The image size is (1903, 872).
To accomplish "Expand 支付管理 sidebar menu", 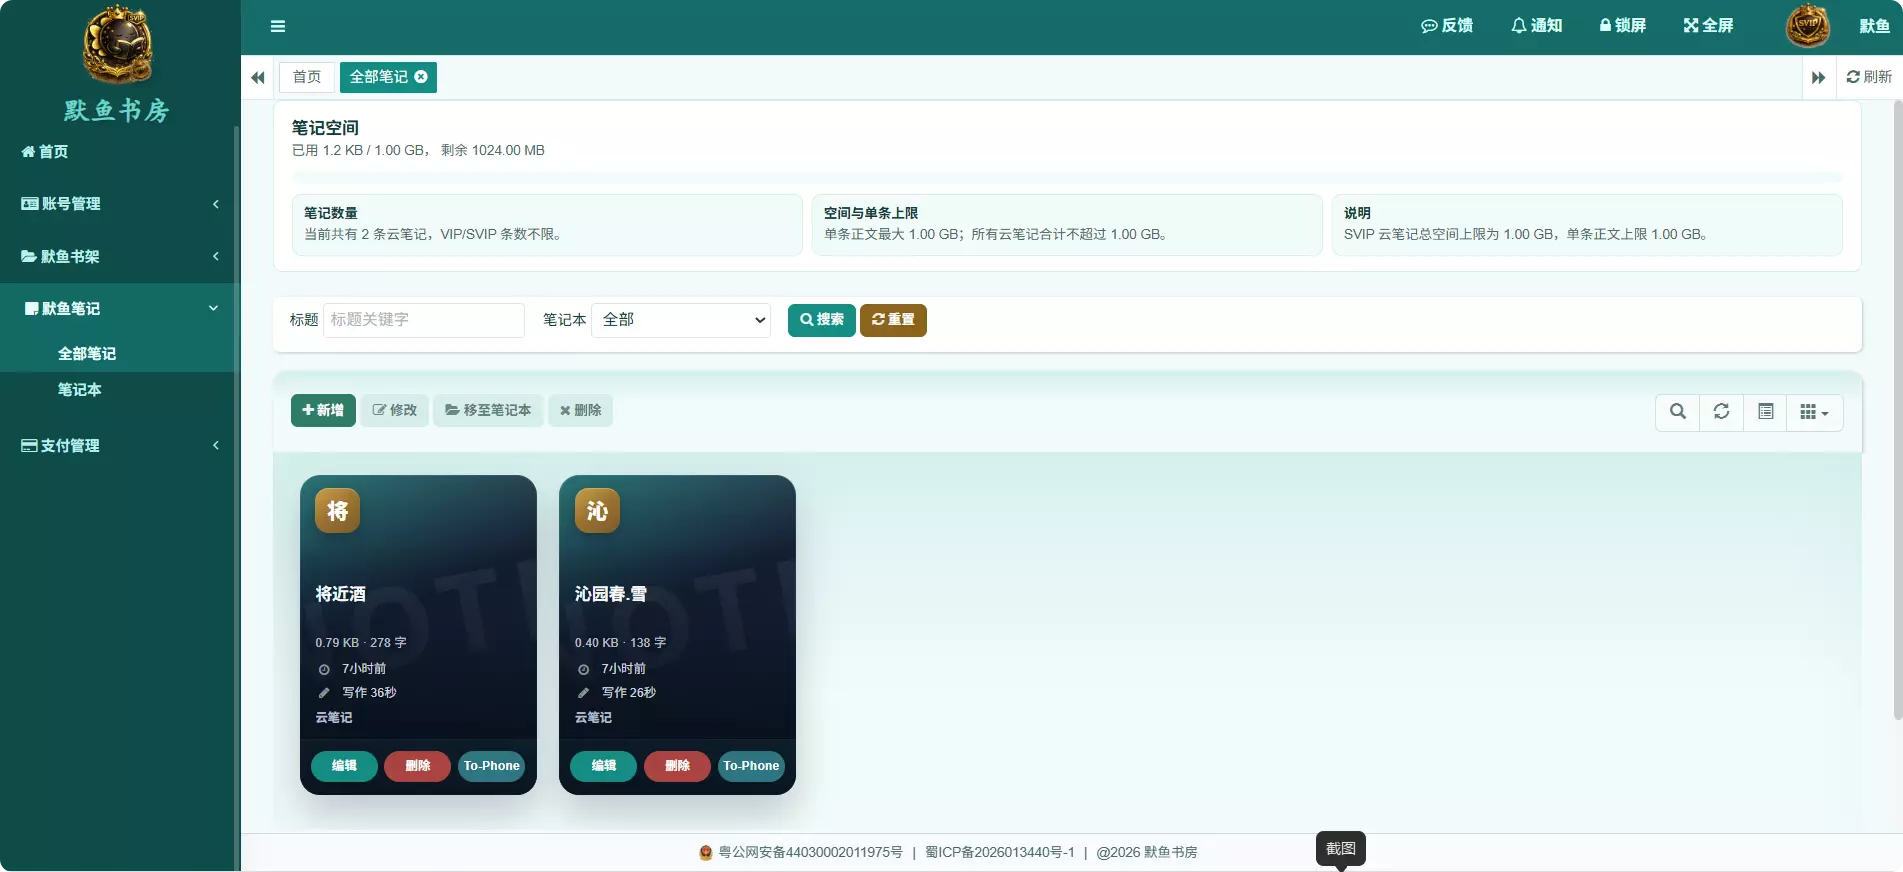I will click(x=118, y=446).
